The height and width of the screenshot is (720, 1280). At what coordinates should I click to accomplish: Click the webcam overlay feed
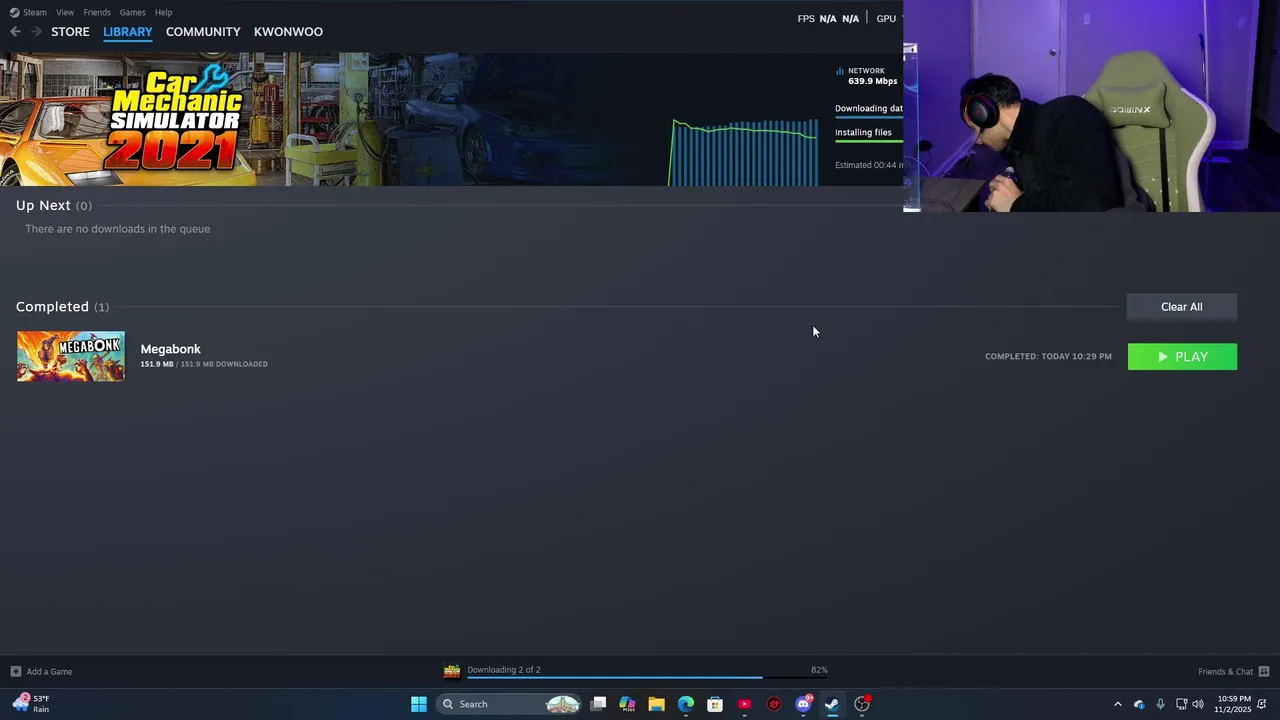[x=1091, y=106]
